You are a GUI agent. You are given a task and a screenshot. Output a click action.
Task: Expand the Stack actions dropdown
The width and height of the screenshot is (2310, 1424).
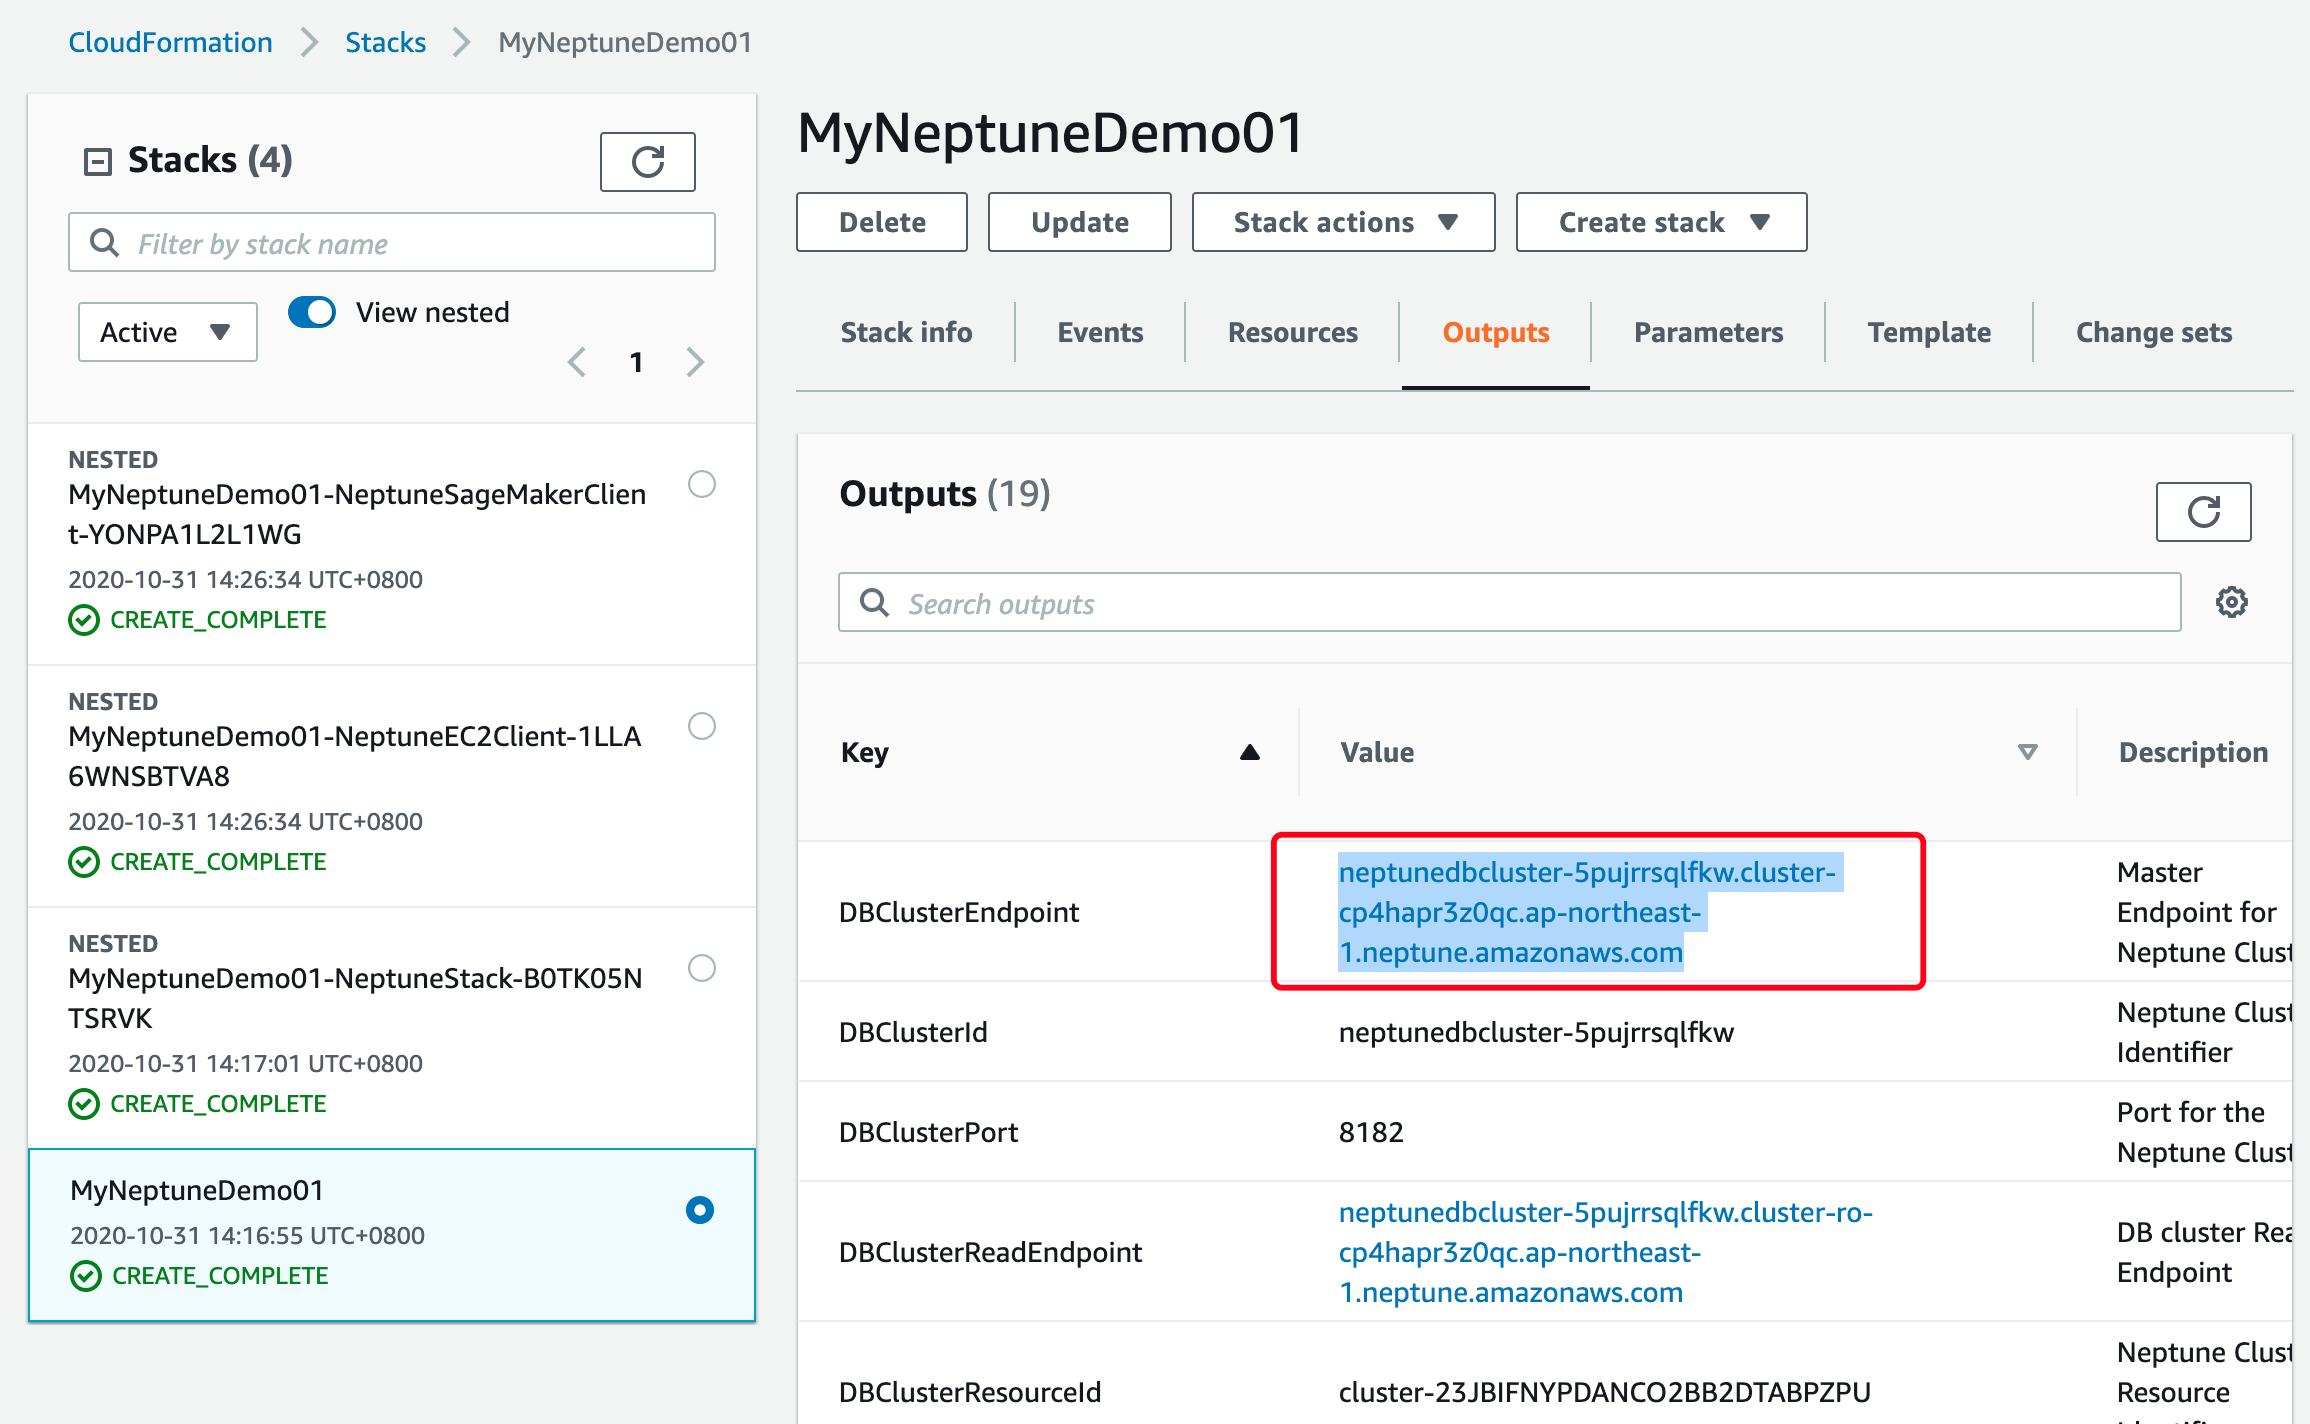click(1343, 222)
